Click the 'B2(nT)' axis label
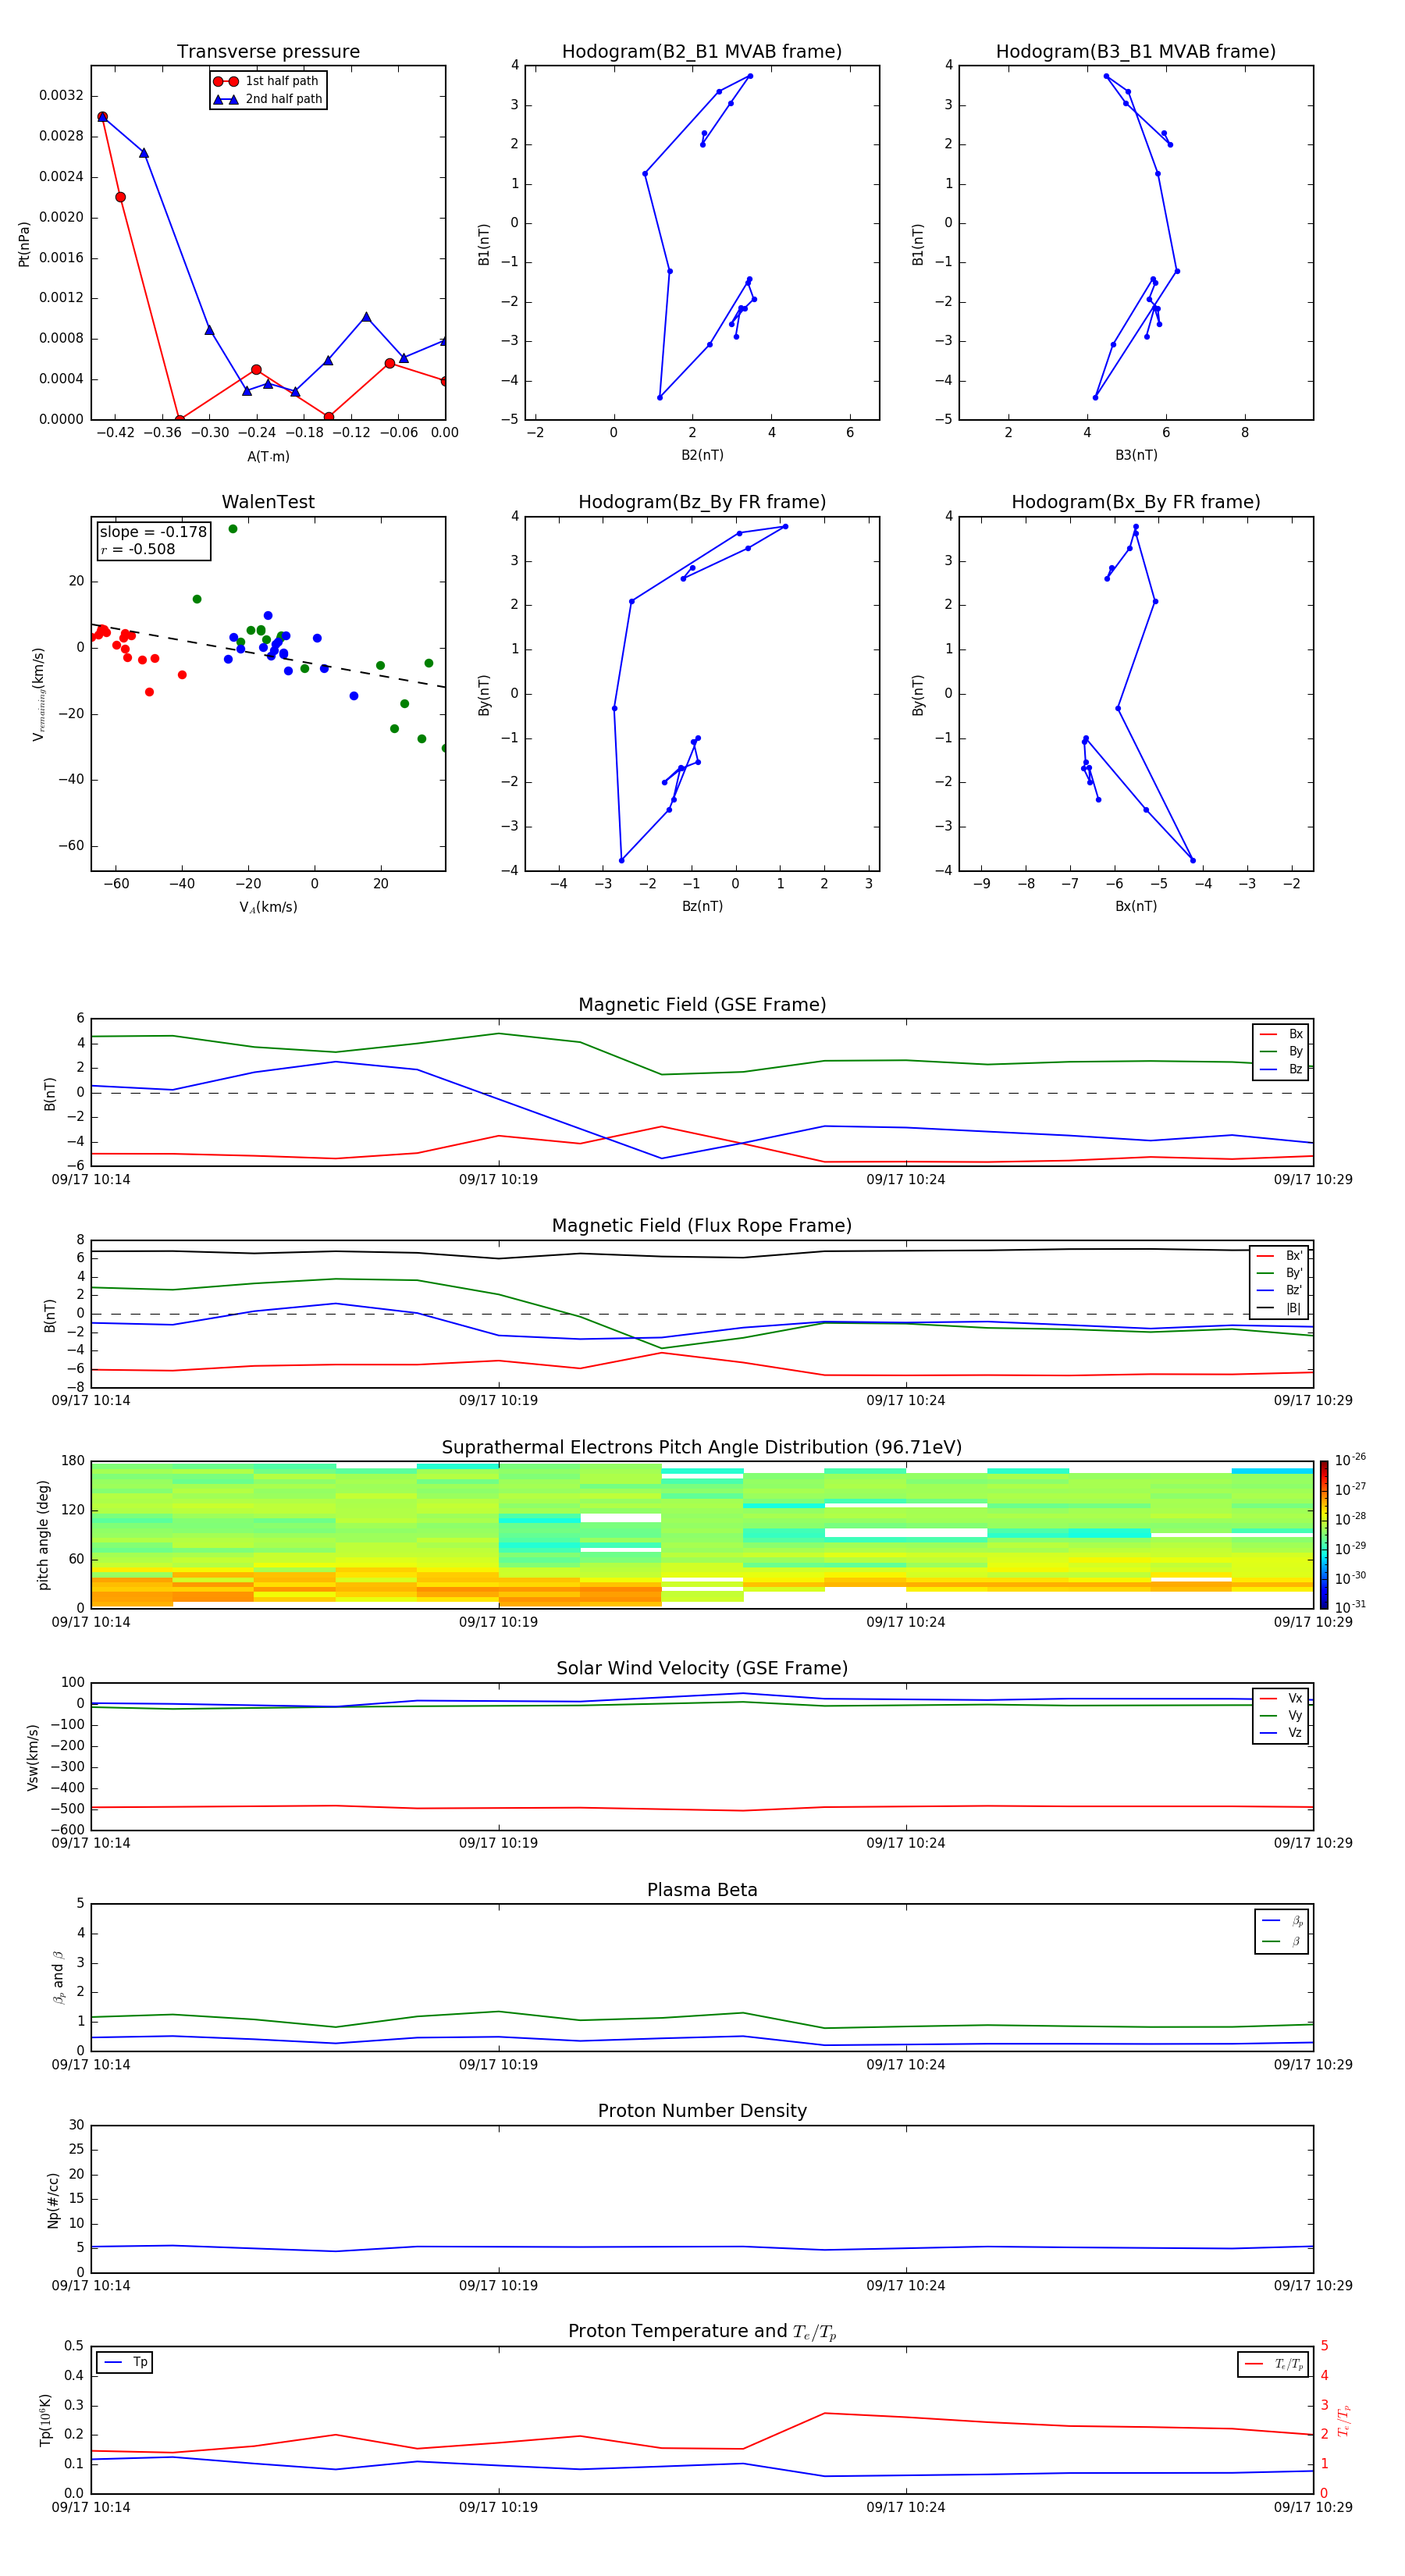1405x2576 pixels. point(702,455)
